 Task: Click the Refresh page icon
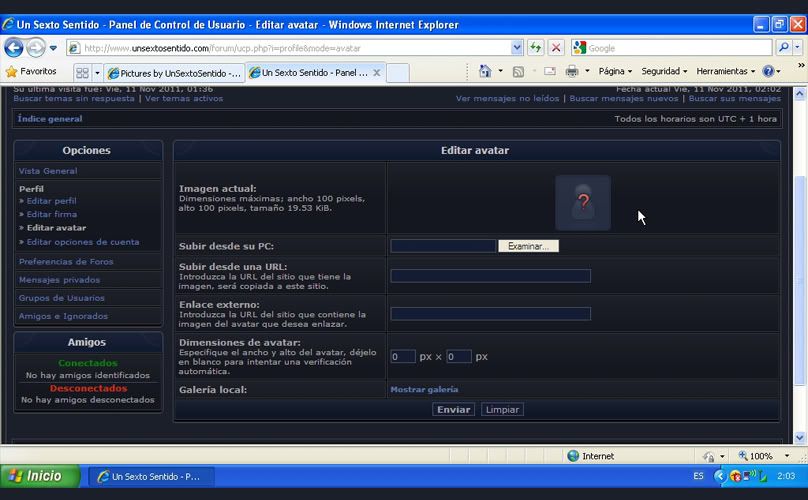click(536, 48)
